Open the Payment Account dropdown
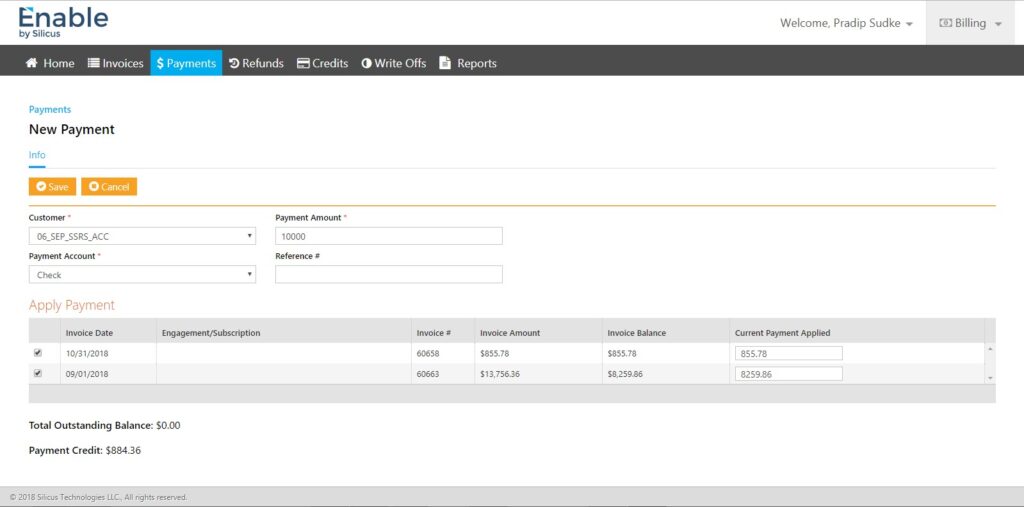The height and width of the screenshot is (507, 1024). (x=142, y=275)
